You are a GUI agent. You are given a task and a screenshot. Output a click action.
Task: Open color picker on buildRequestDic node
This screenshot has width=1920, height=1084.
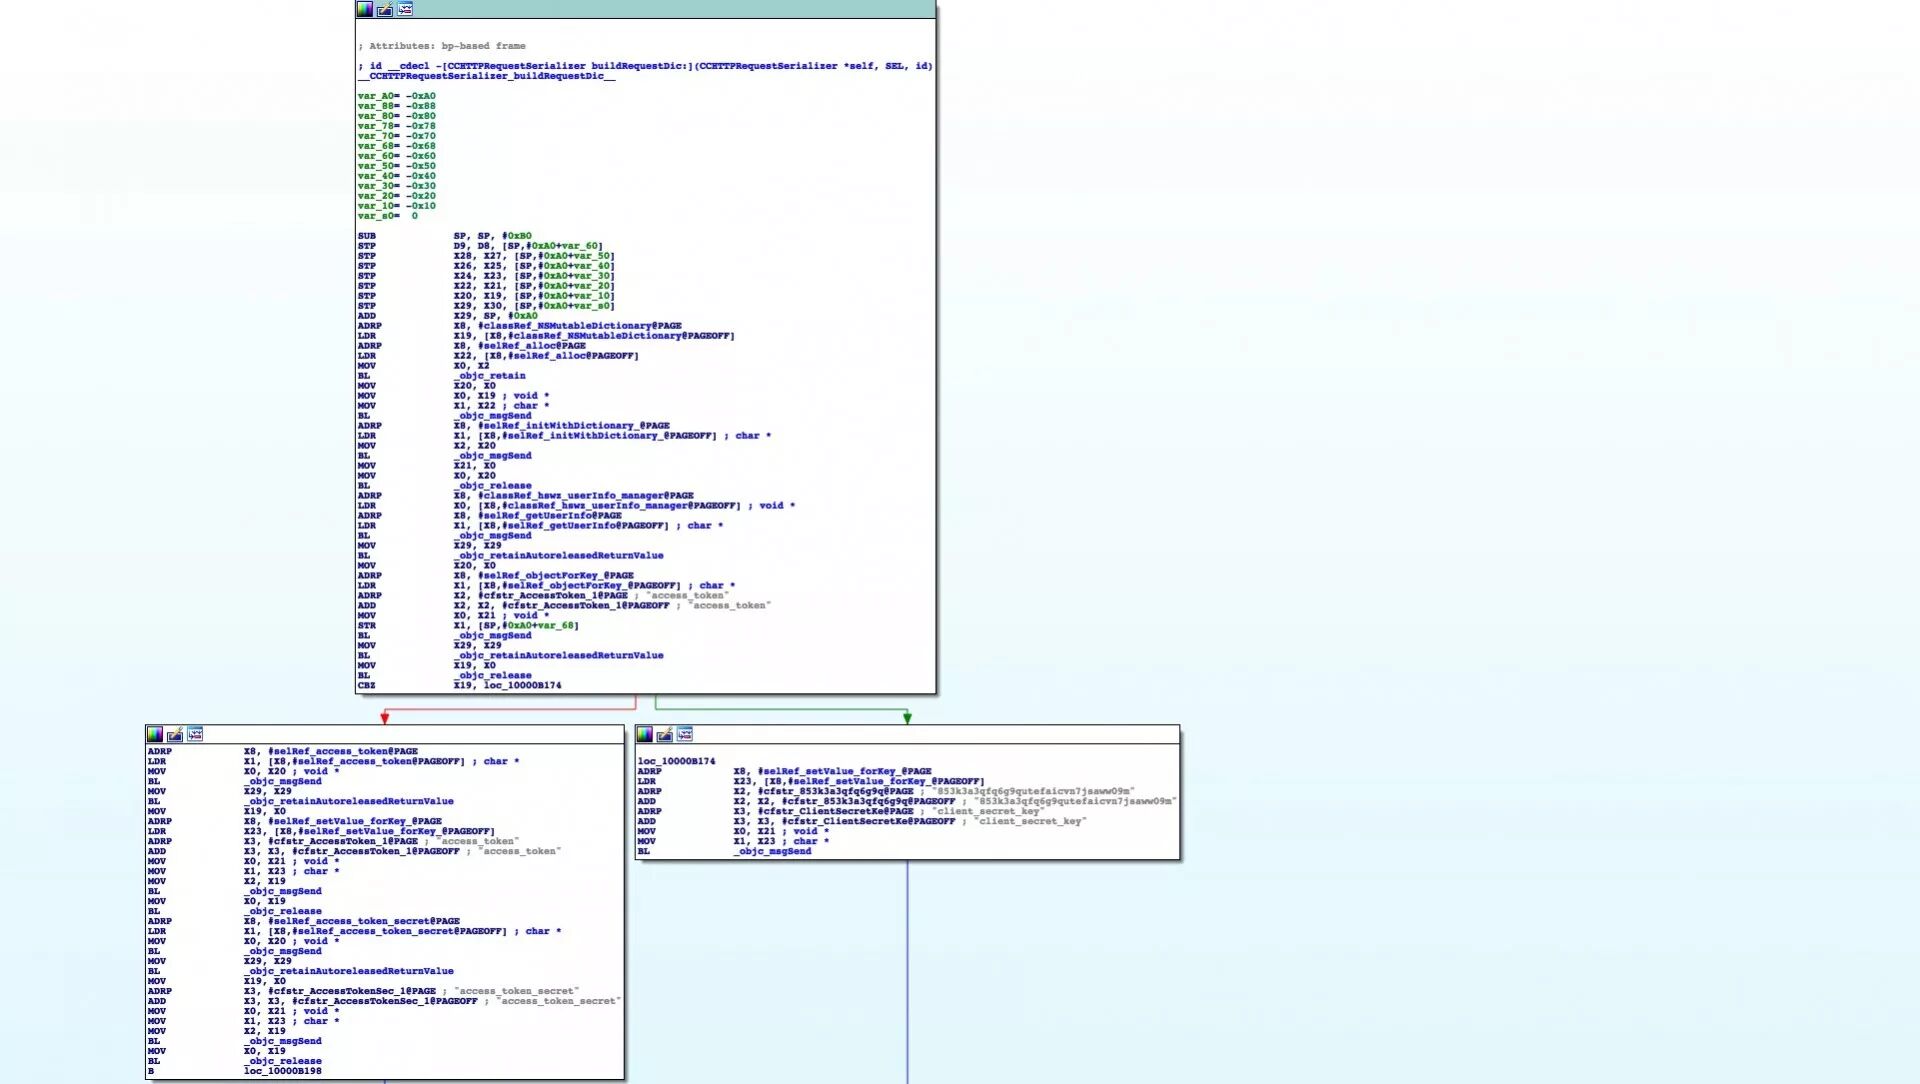(365, 9)
